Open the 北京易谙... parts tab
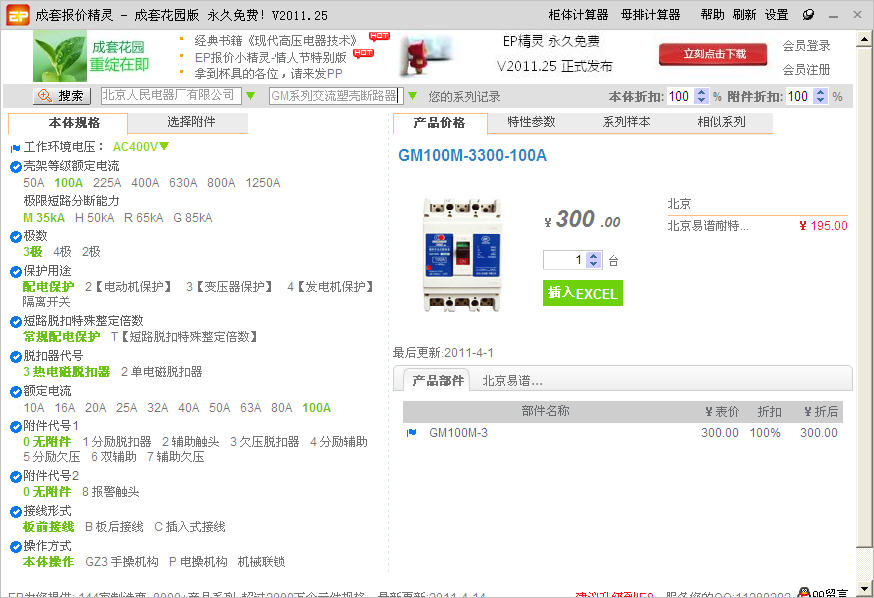Image resolution: width=874 pixels, height=598 pixels. pos(512,381)
